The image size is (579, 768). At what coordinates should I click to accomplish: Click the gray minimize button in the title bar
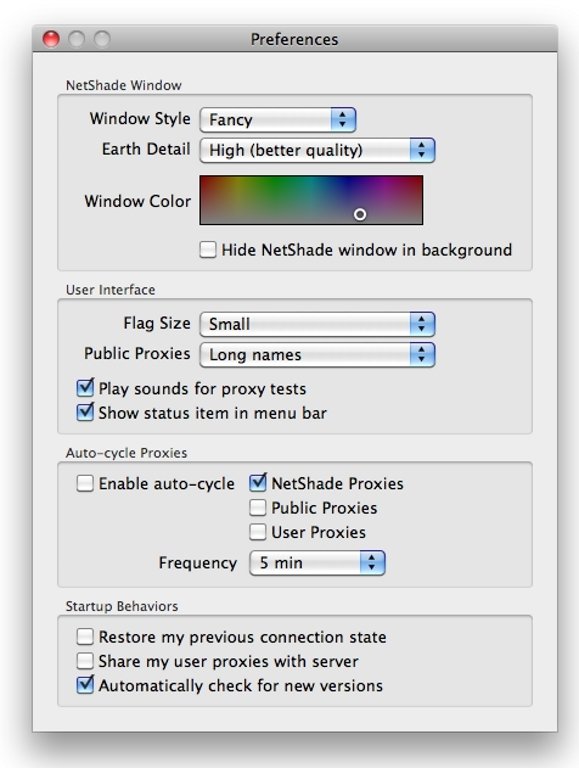(x=76, y=39)
